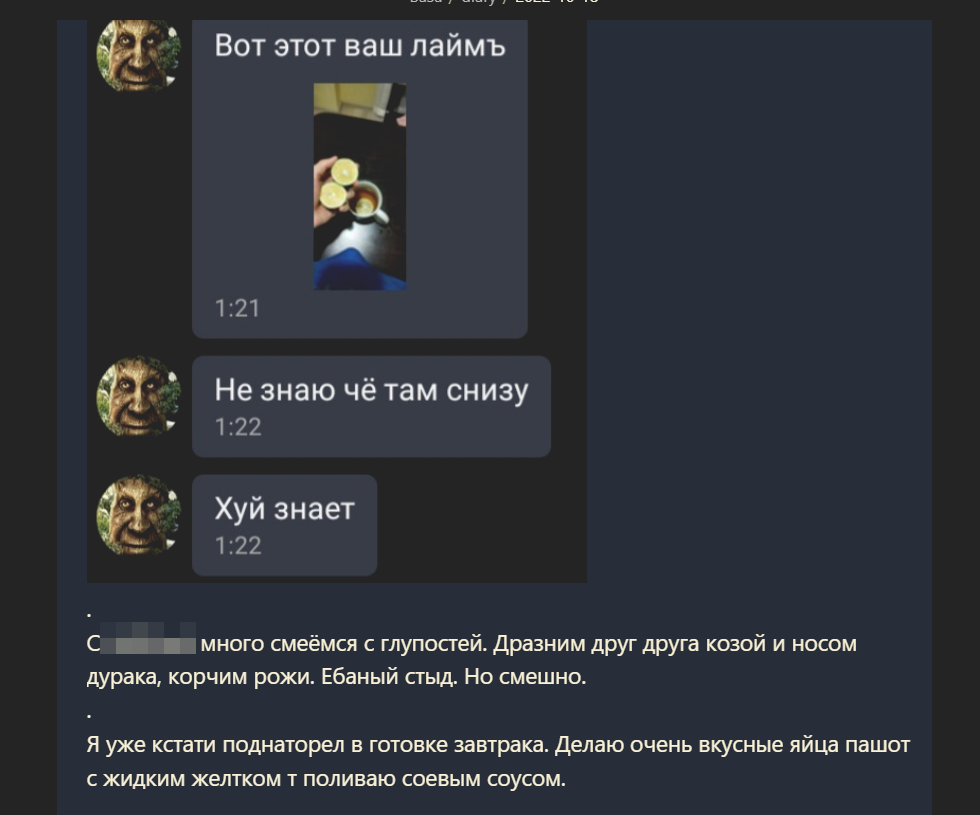Place cursor in the "поднаторел в готовке завтрака" line

(x=386, y=745)
